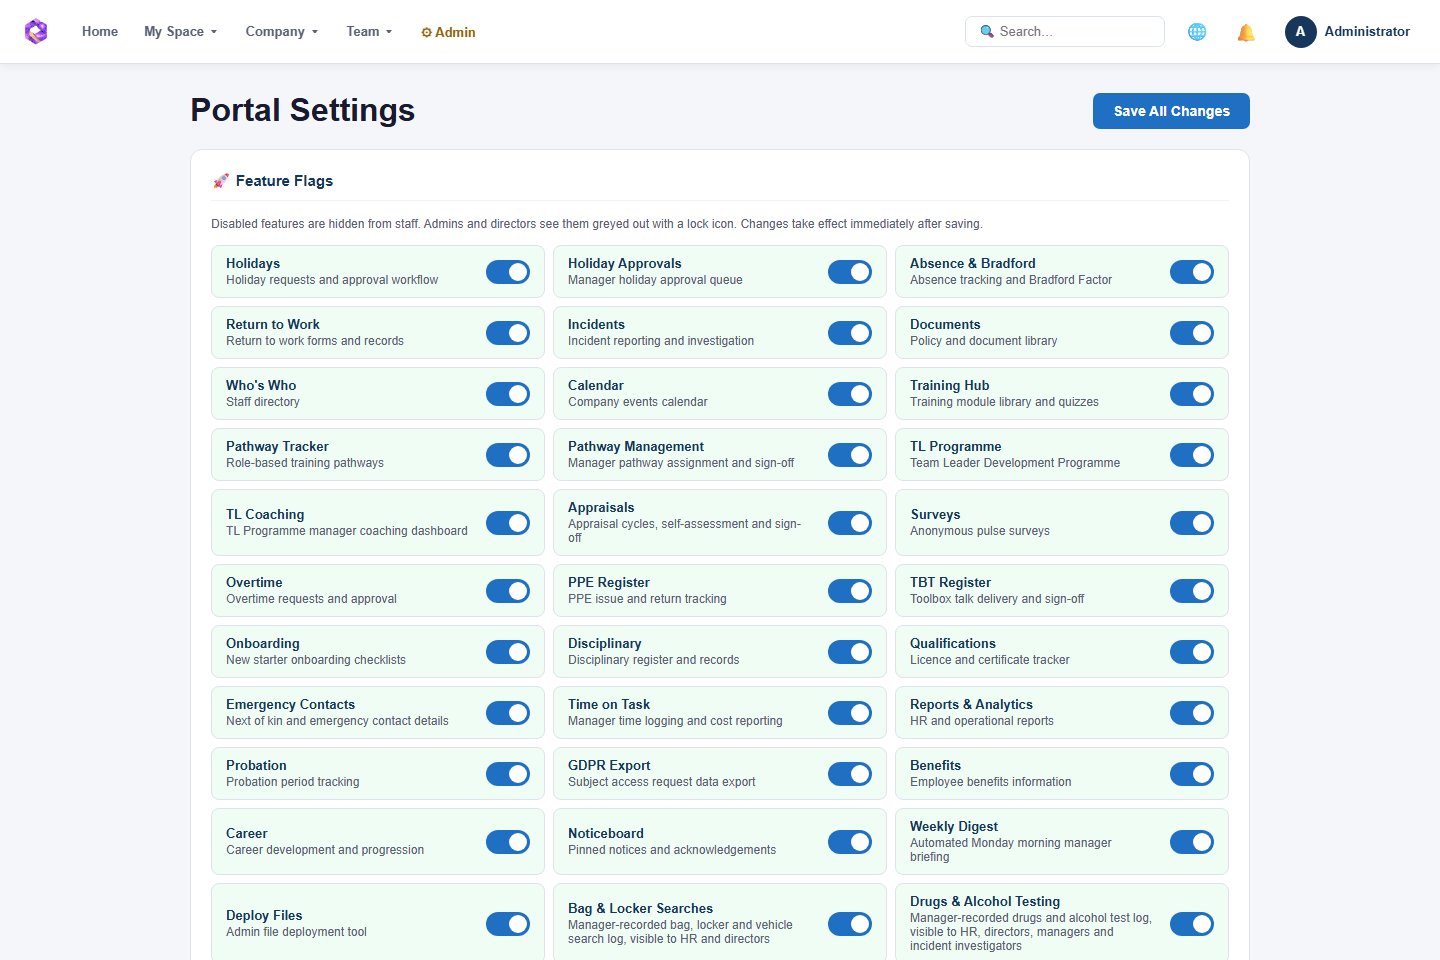Turn off the Emergency Contacts toggle
This screenshot has width=1440, height=960.
508,713
